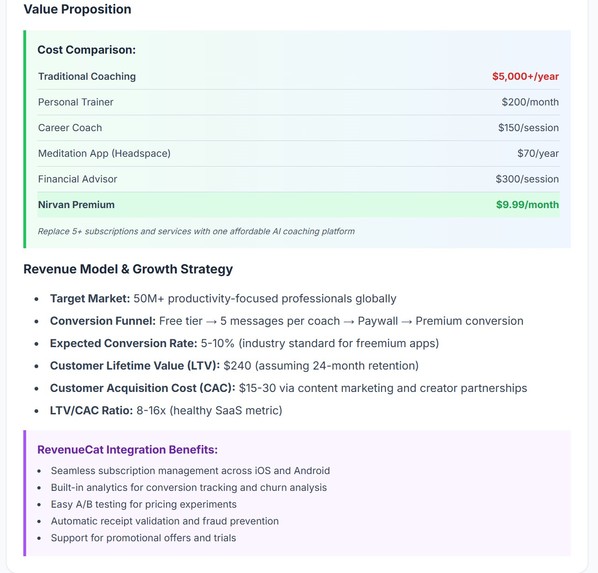Click the Revenue Model & Growth Strategy heading

[128, 269]
